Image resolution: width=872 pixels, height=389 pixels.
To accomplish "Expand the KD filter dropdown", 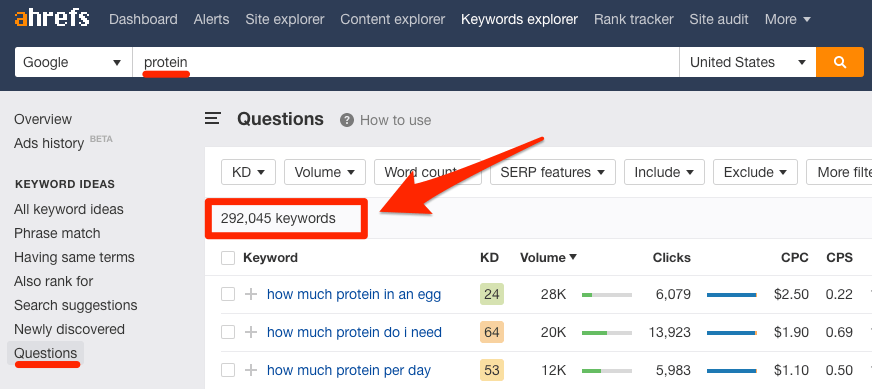I will click(248, 172).
